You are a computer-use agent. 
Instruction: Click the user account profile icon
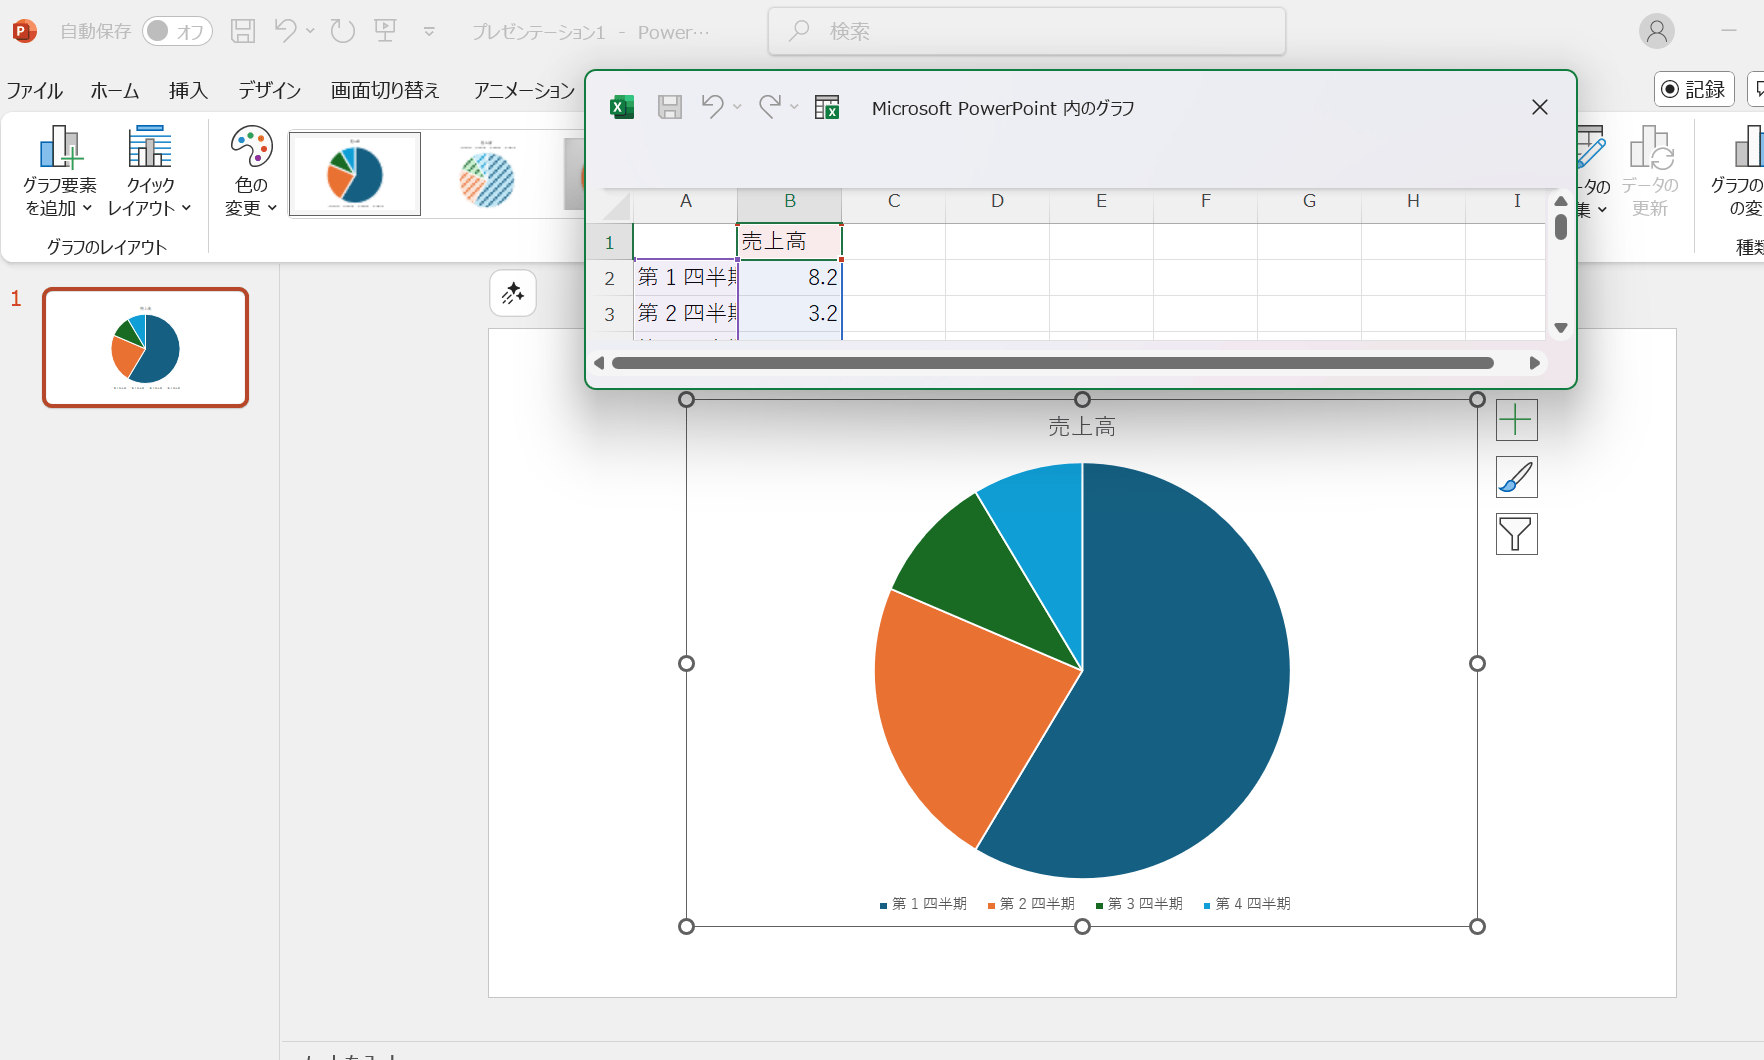click(x=1656, y=32)
